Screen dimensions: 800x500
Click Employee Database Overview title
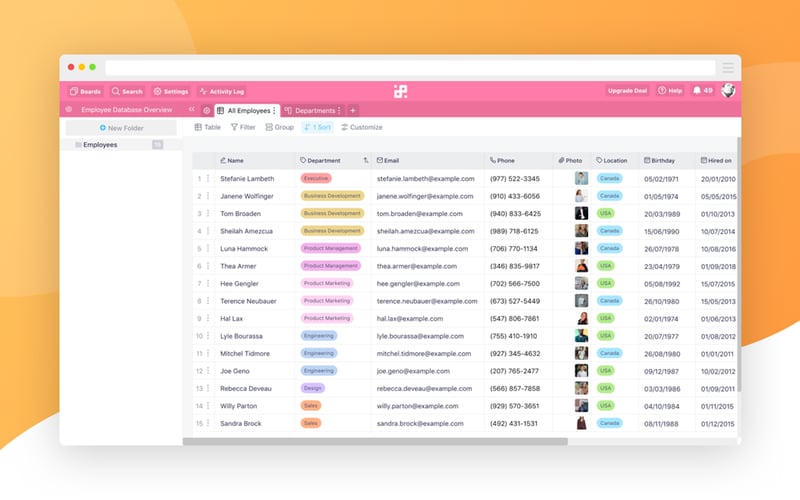pos(127,110)
